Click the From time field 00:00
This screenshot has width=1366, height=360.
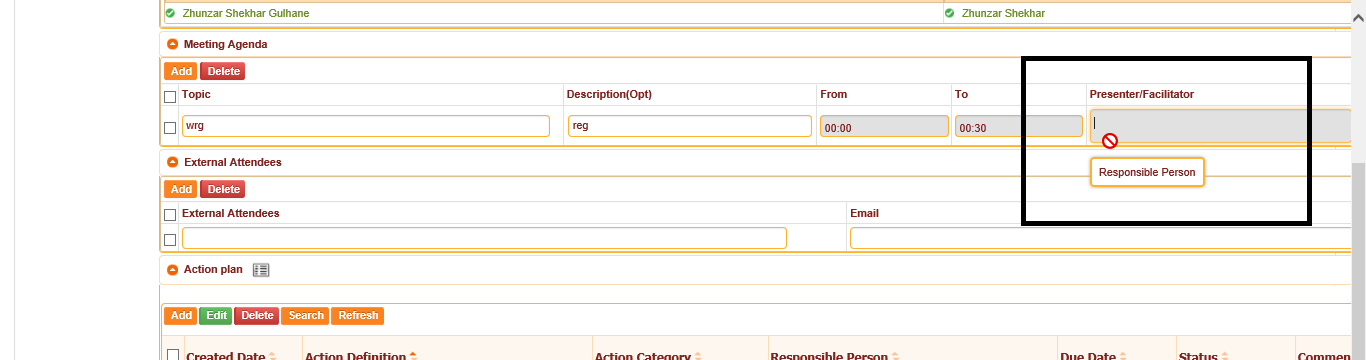pos(884,127)
